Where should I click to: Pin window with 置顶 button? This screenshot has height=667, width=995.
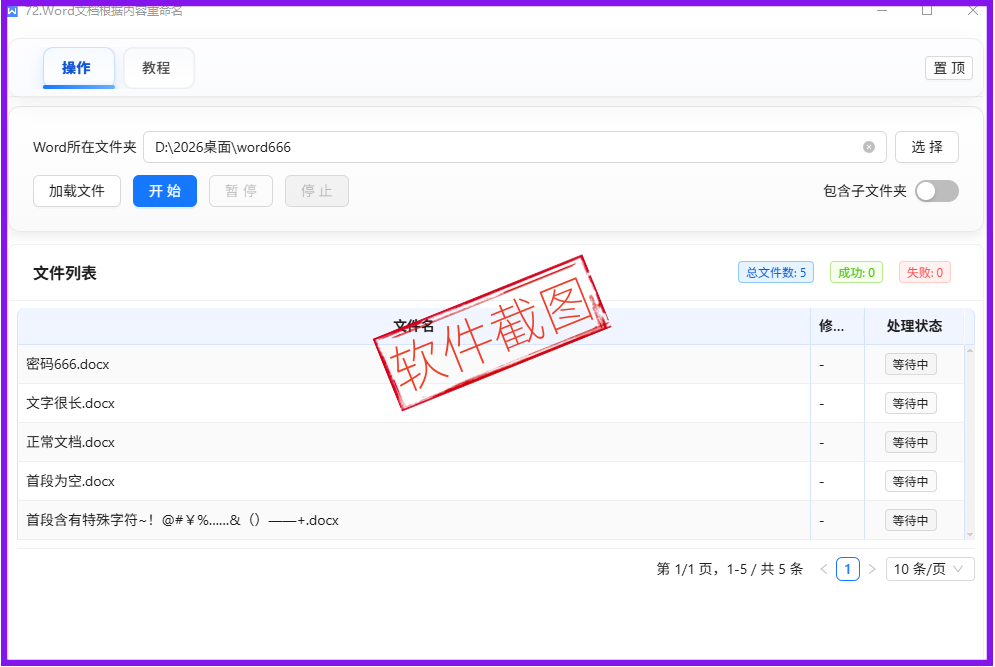click(948, 68)
